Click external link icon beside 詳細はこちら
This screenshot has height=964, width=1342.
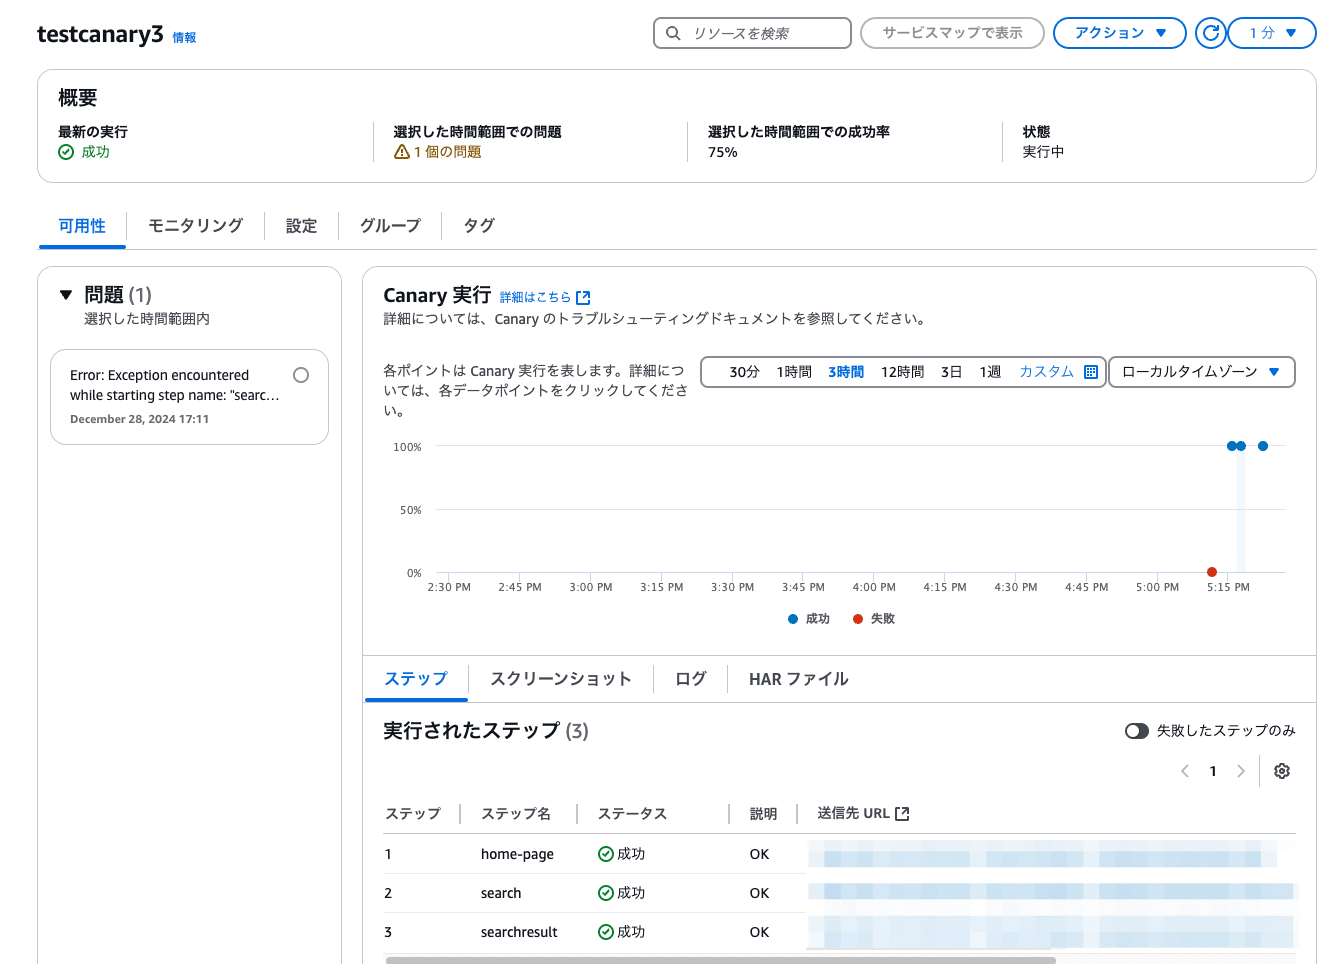583,298
